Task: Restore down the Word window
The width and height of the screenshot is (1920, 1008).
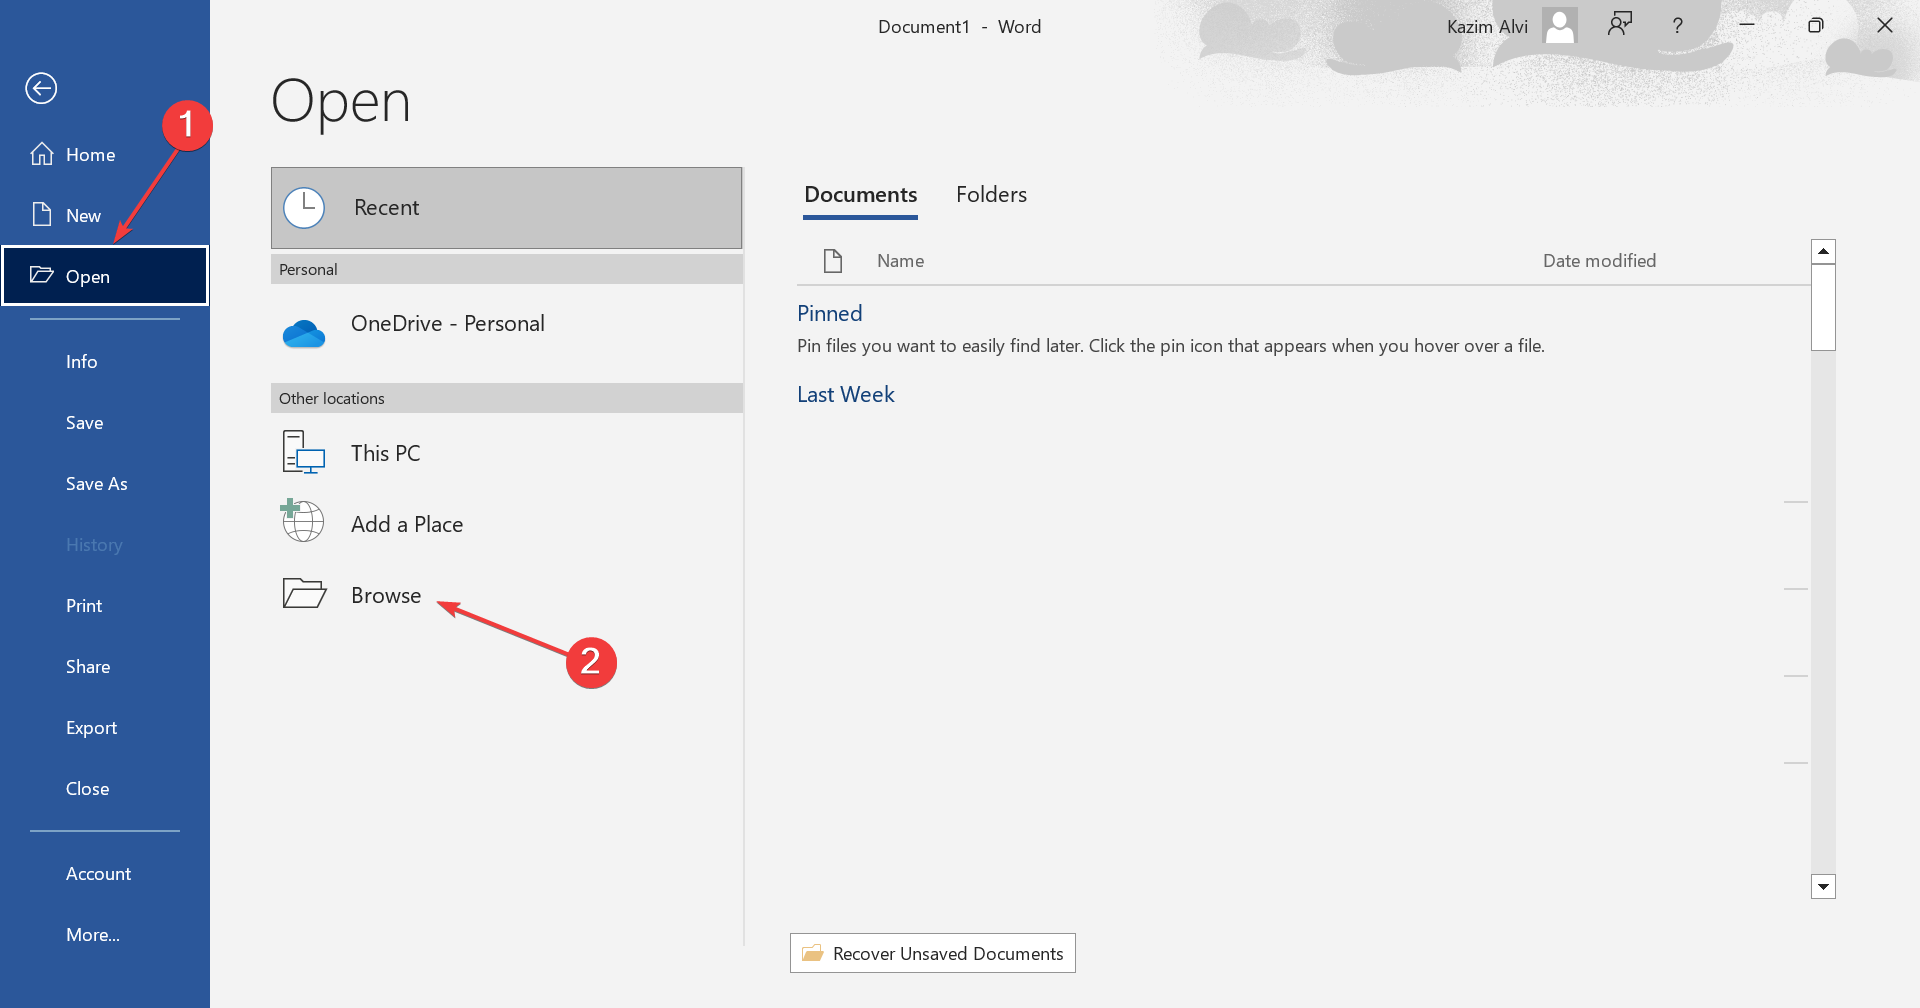Action: [x=1816, y=25]
